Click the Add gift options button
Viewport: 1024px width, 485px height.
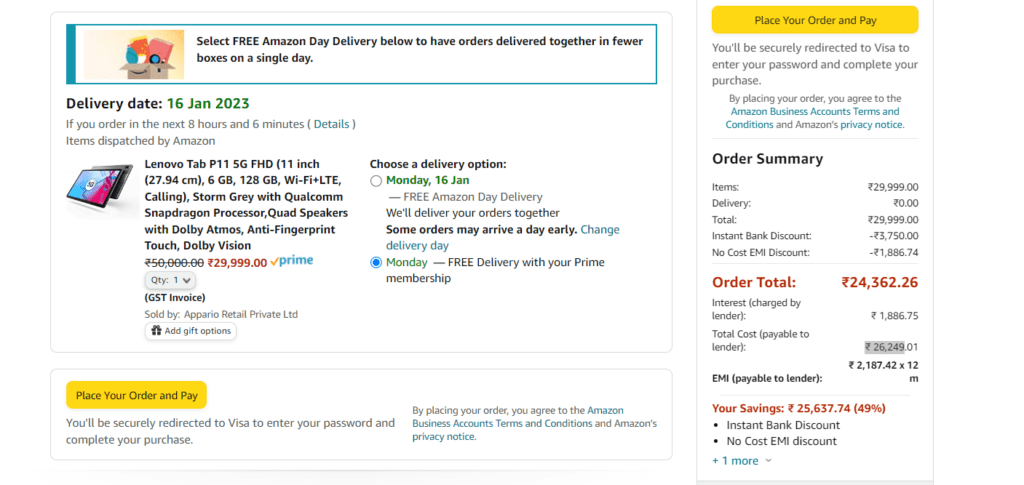(x=191, y=331)
